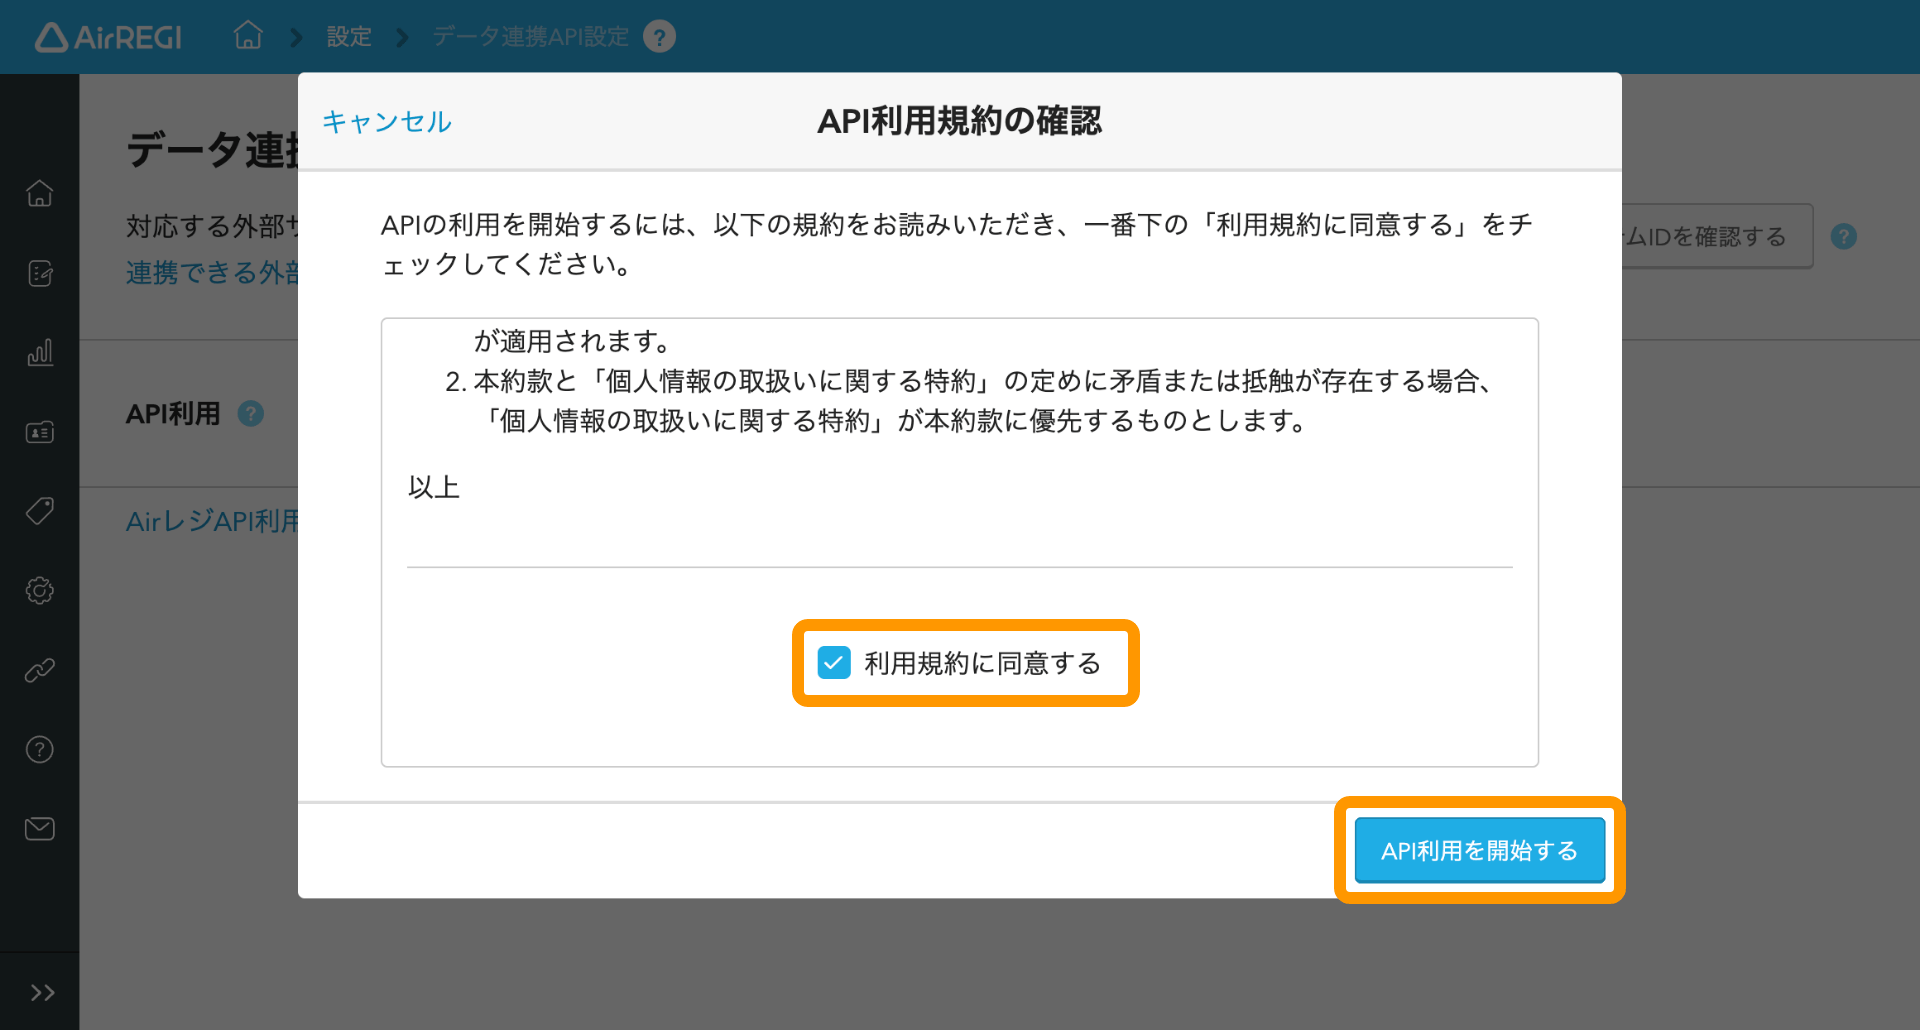
Task: Click dialog title API利用規約の確認
Action: 960,121
